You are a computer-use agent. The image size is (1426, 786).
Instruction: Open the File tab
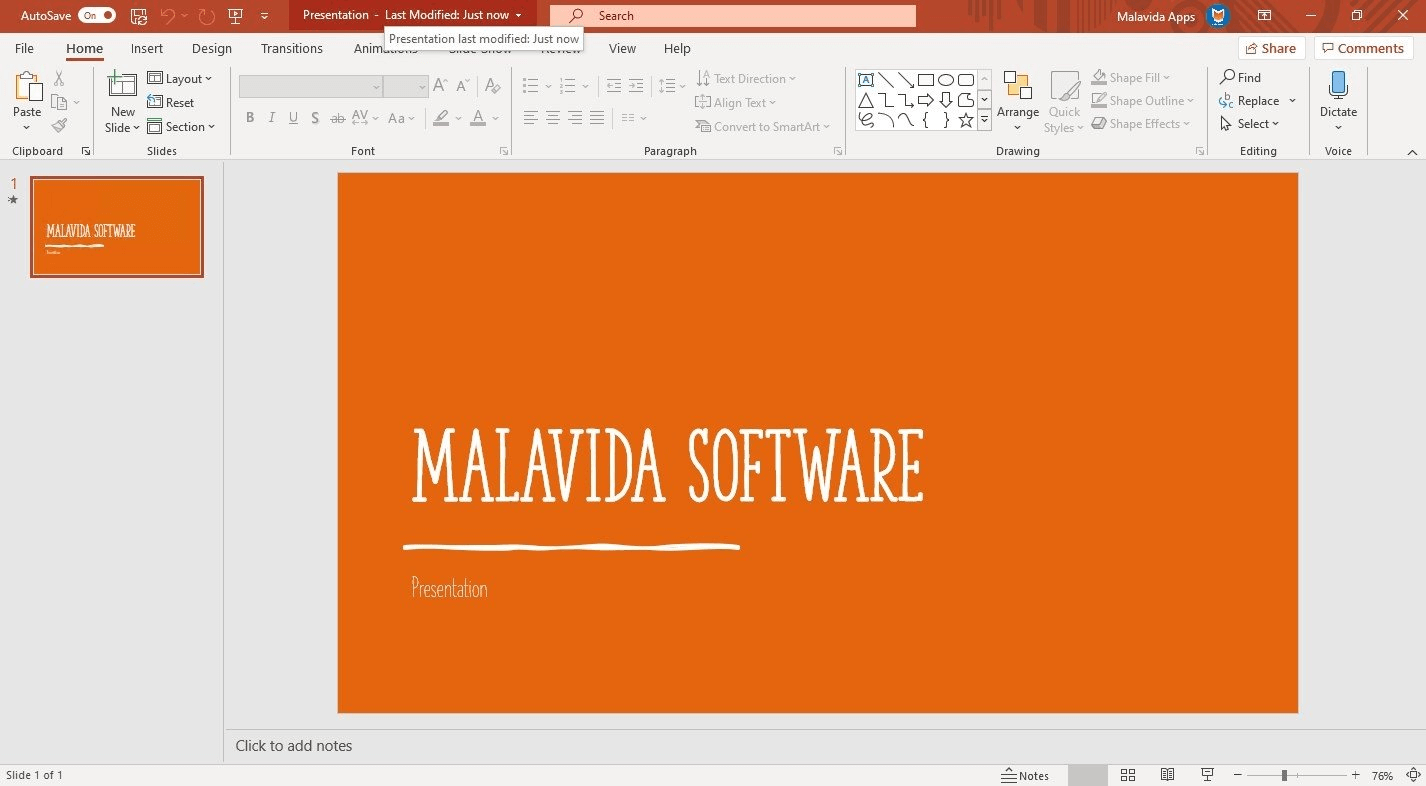point(24,48)
